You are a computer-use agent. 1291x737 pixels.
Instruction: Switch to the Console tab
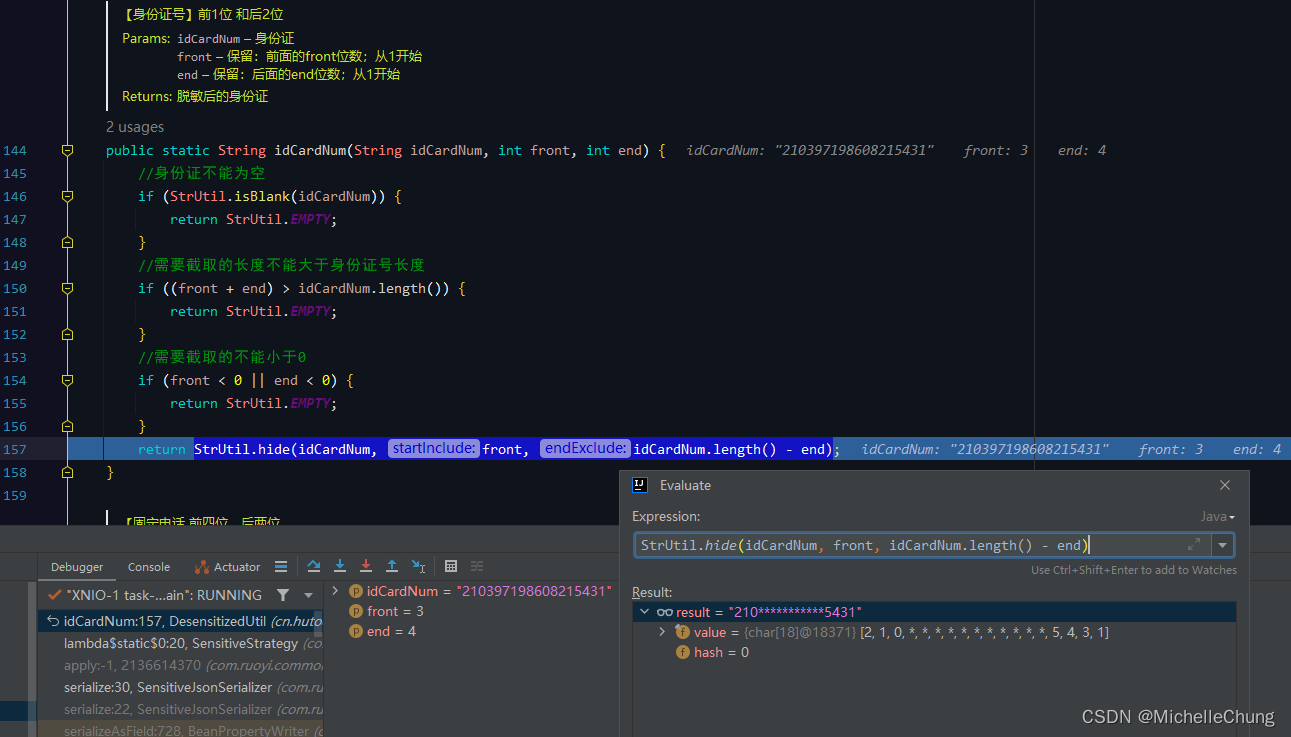tap(149, 567)
